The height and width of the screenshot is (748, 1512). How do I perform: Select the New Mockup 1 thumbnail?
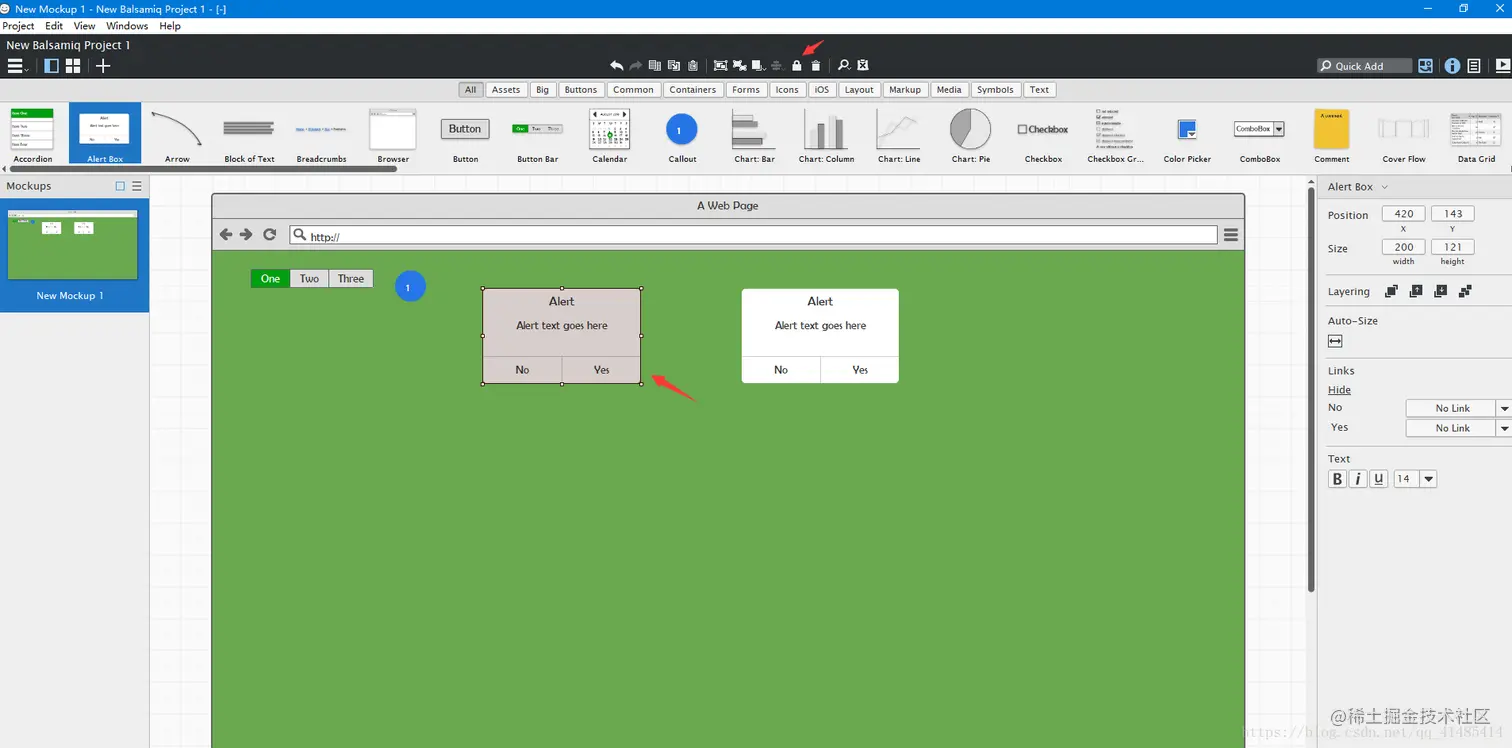click(x=73, y=244)
